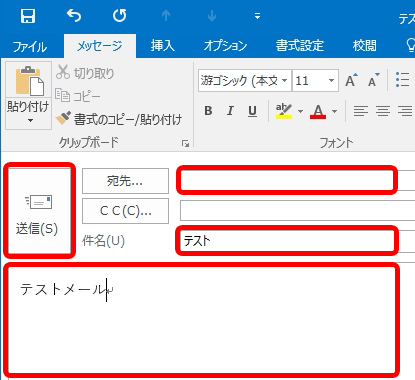Toggle Bold formatting
The width and height of the screenshot is (415, 380).
point(208,111)
